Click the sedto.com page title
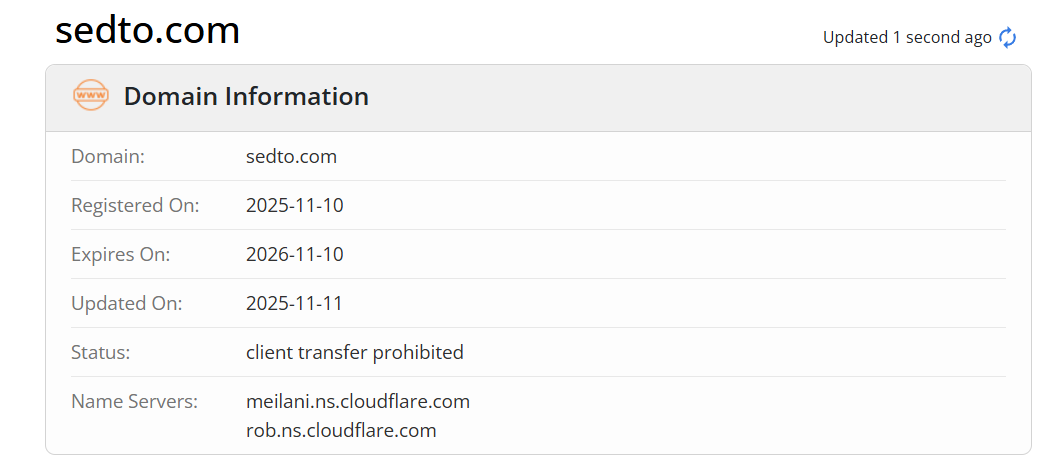Screen dimensions: 1057x468 (147, 31)
